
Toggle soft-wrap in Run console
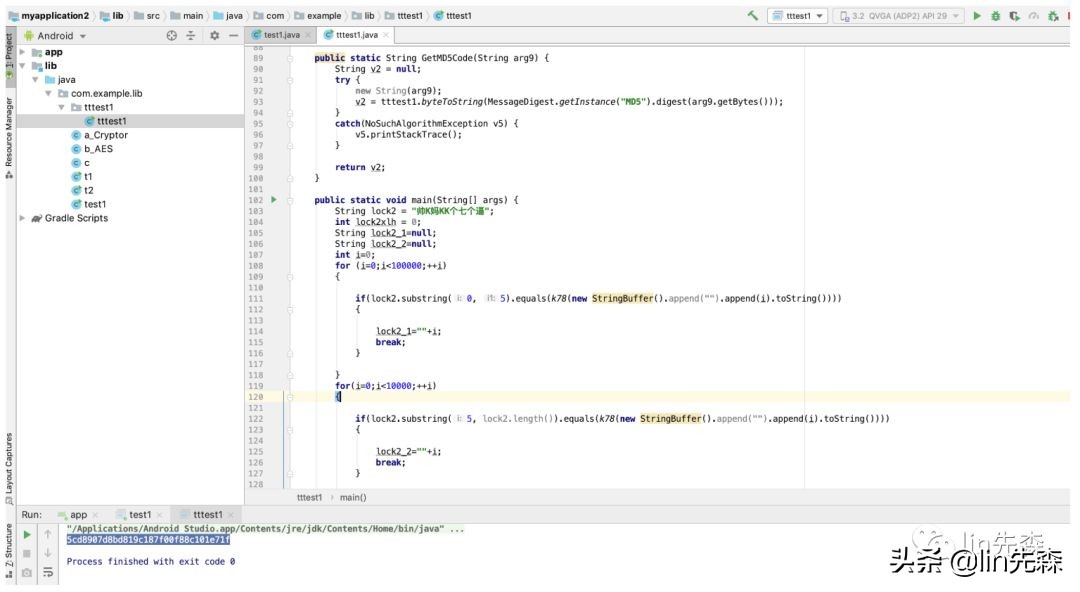tap(47, 572)
